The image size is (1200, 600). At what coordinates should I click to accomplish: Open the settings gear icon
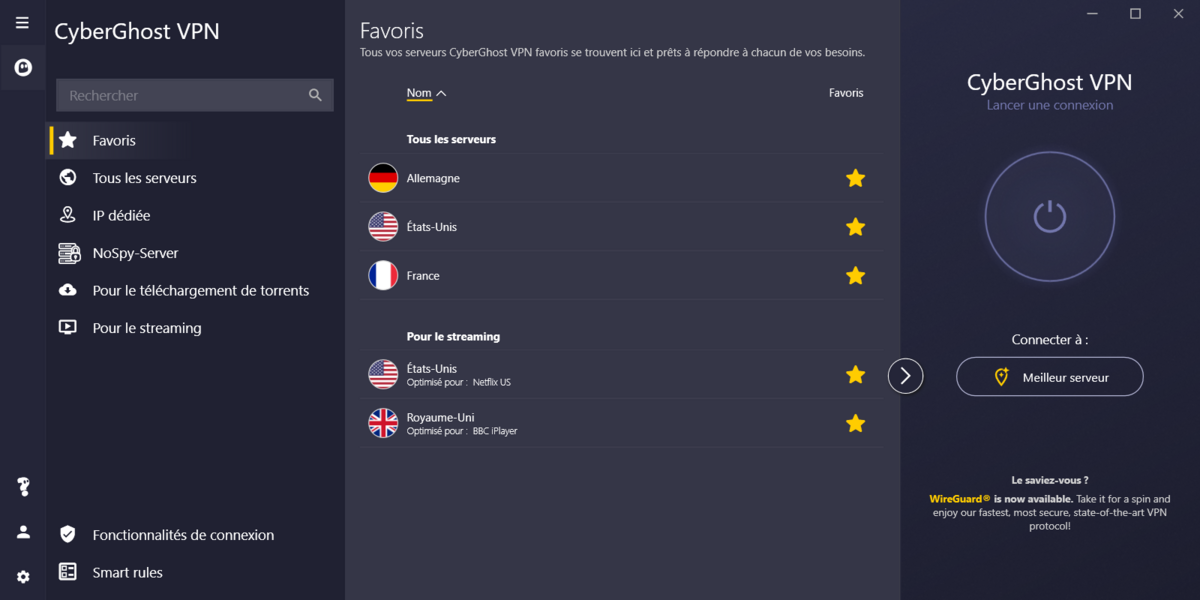point(23,577)
